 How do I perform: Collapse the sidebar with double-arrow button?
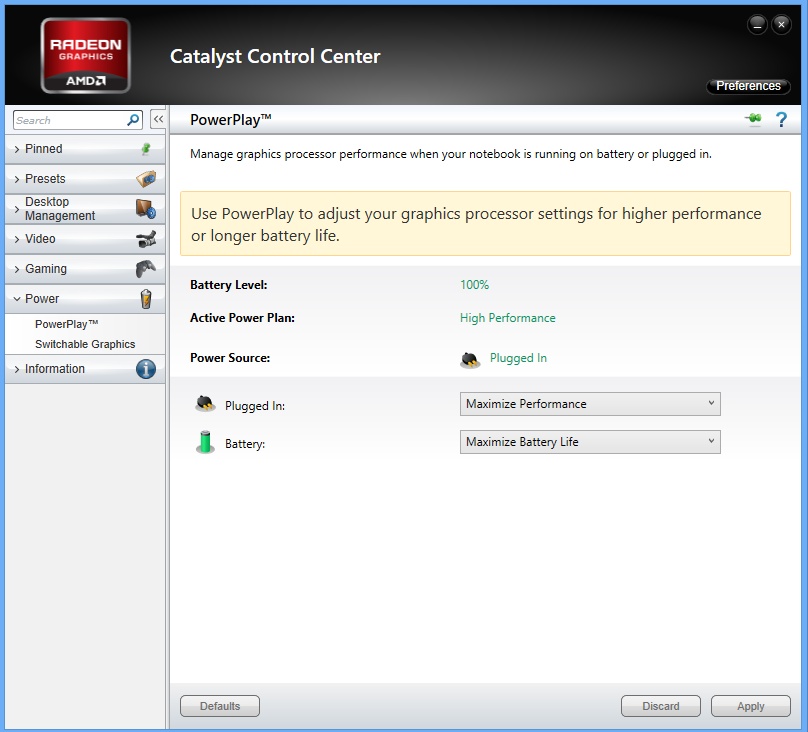click(158, 120)
